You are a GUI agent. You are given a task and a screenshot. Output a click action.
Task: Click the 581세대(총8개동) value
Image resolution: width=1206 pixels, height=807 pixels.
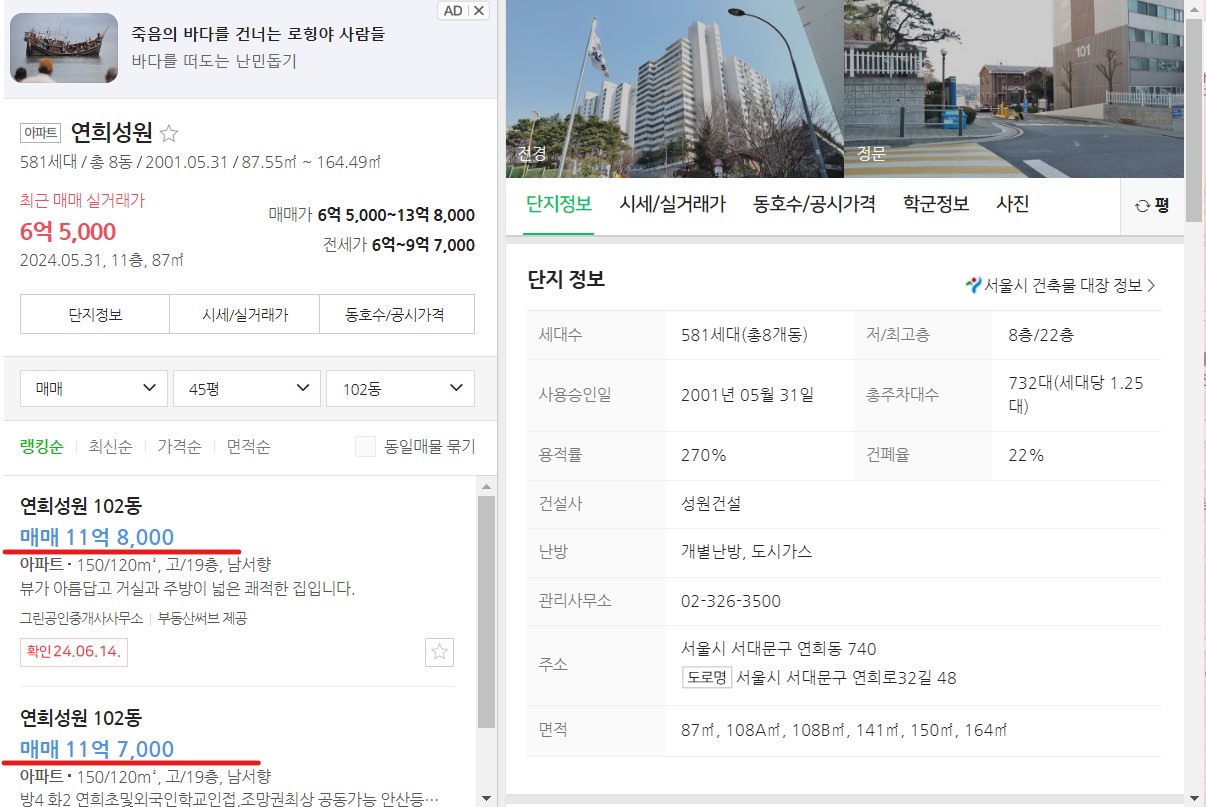coord(744,334)
